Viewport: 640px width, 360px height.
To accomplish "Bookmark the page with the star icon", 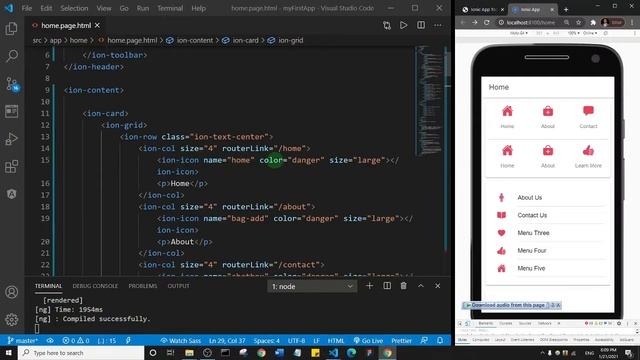I will coord(578,22).
